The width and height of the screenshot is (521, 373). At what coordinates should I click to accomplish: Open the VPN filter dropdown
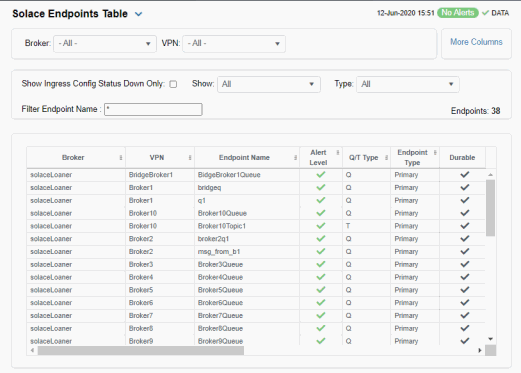[234, 44]
